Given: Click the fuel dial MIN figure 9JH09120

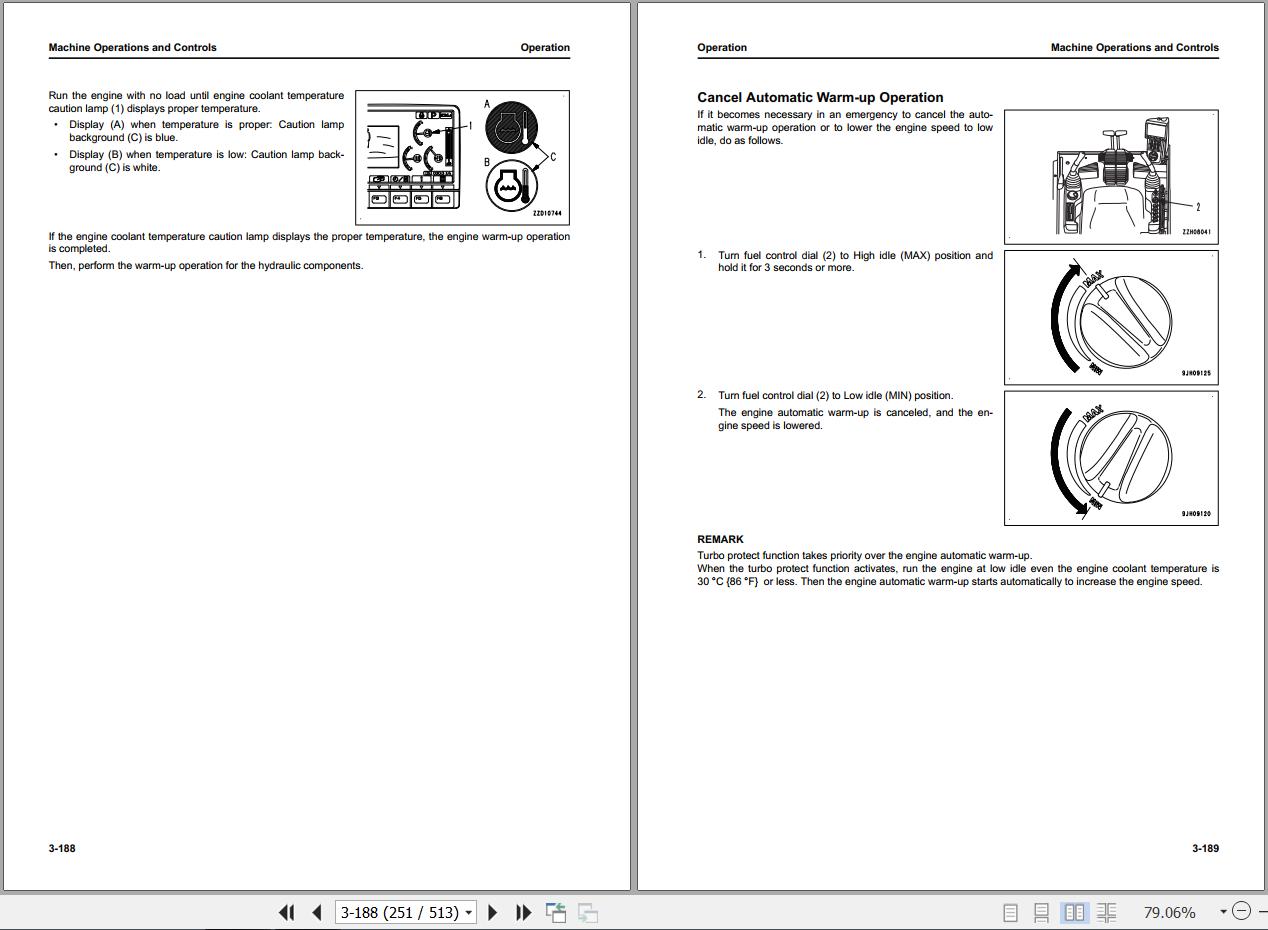Looking at the screenshot, I should pyautogui.click(x=1111, y=457).
